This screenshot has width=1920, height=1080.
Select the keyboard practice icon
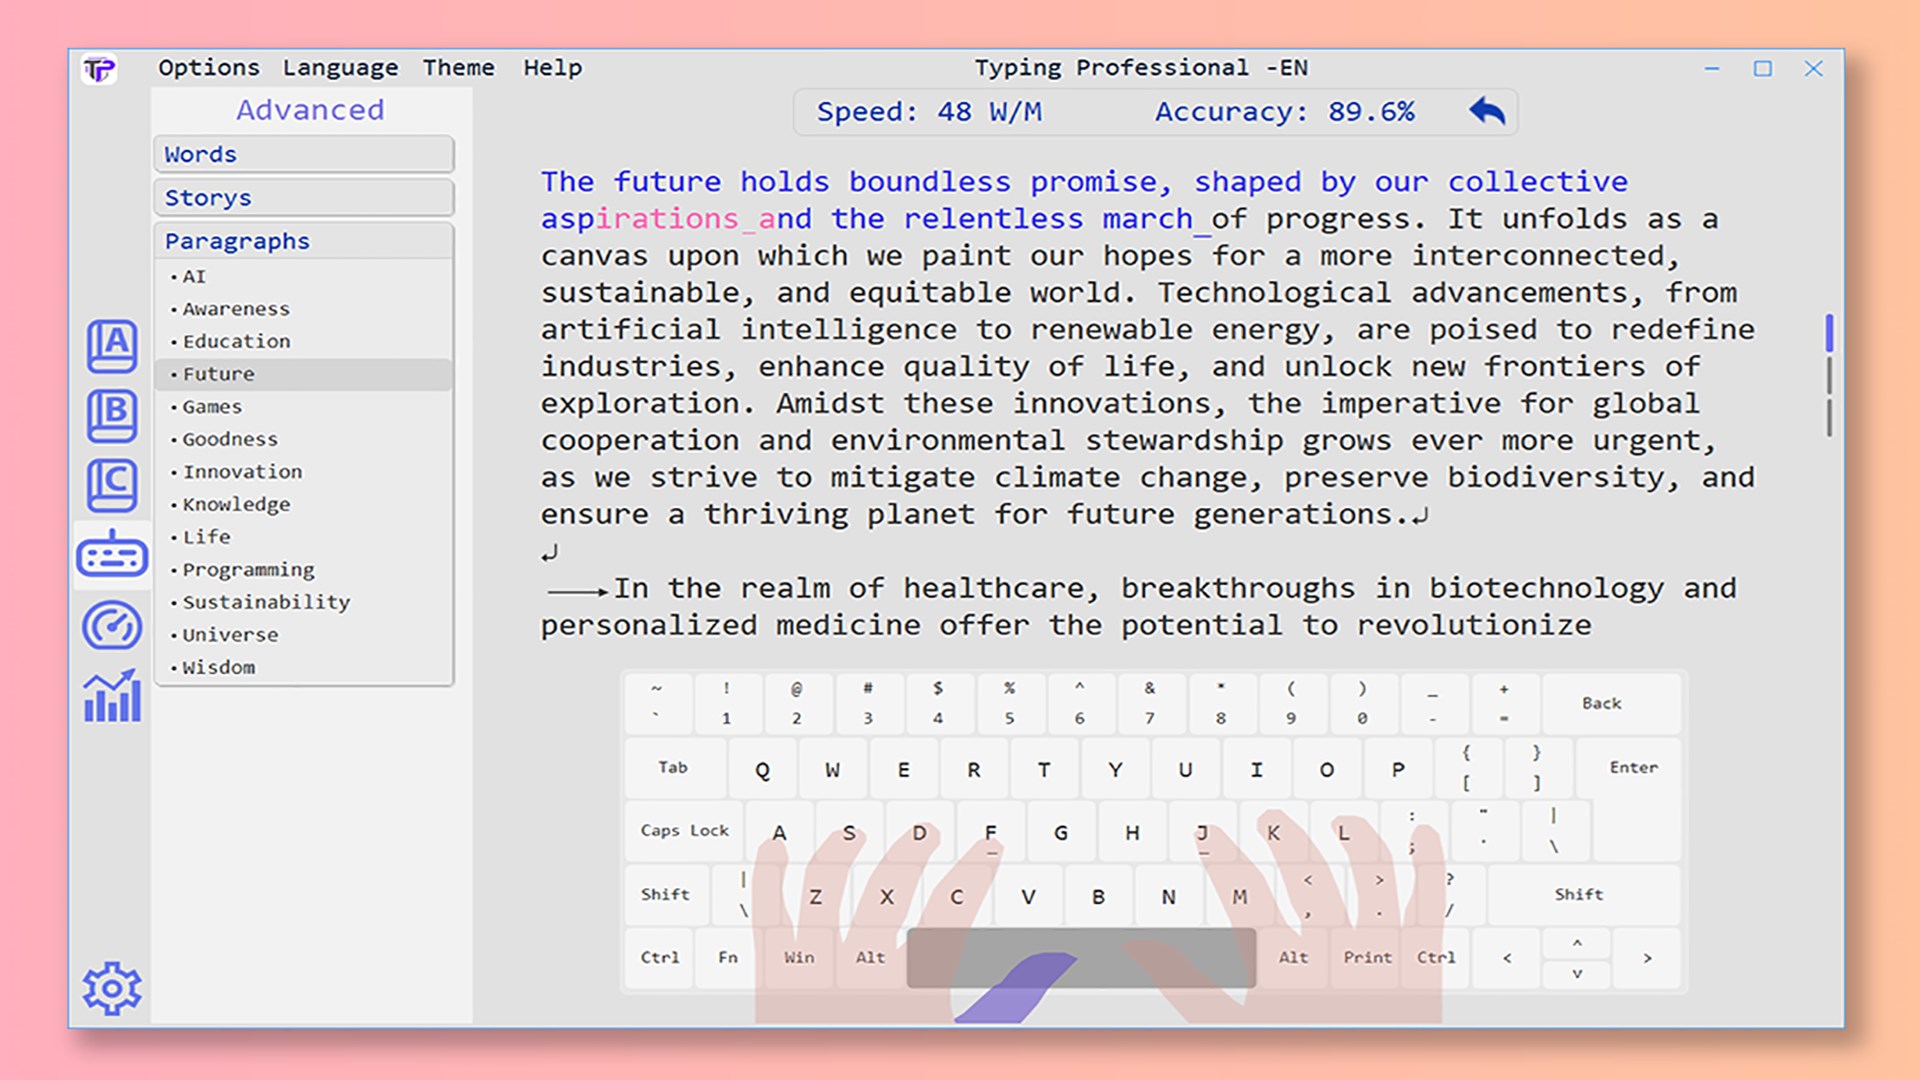112,555
